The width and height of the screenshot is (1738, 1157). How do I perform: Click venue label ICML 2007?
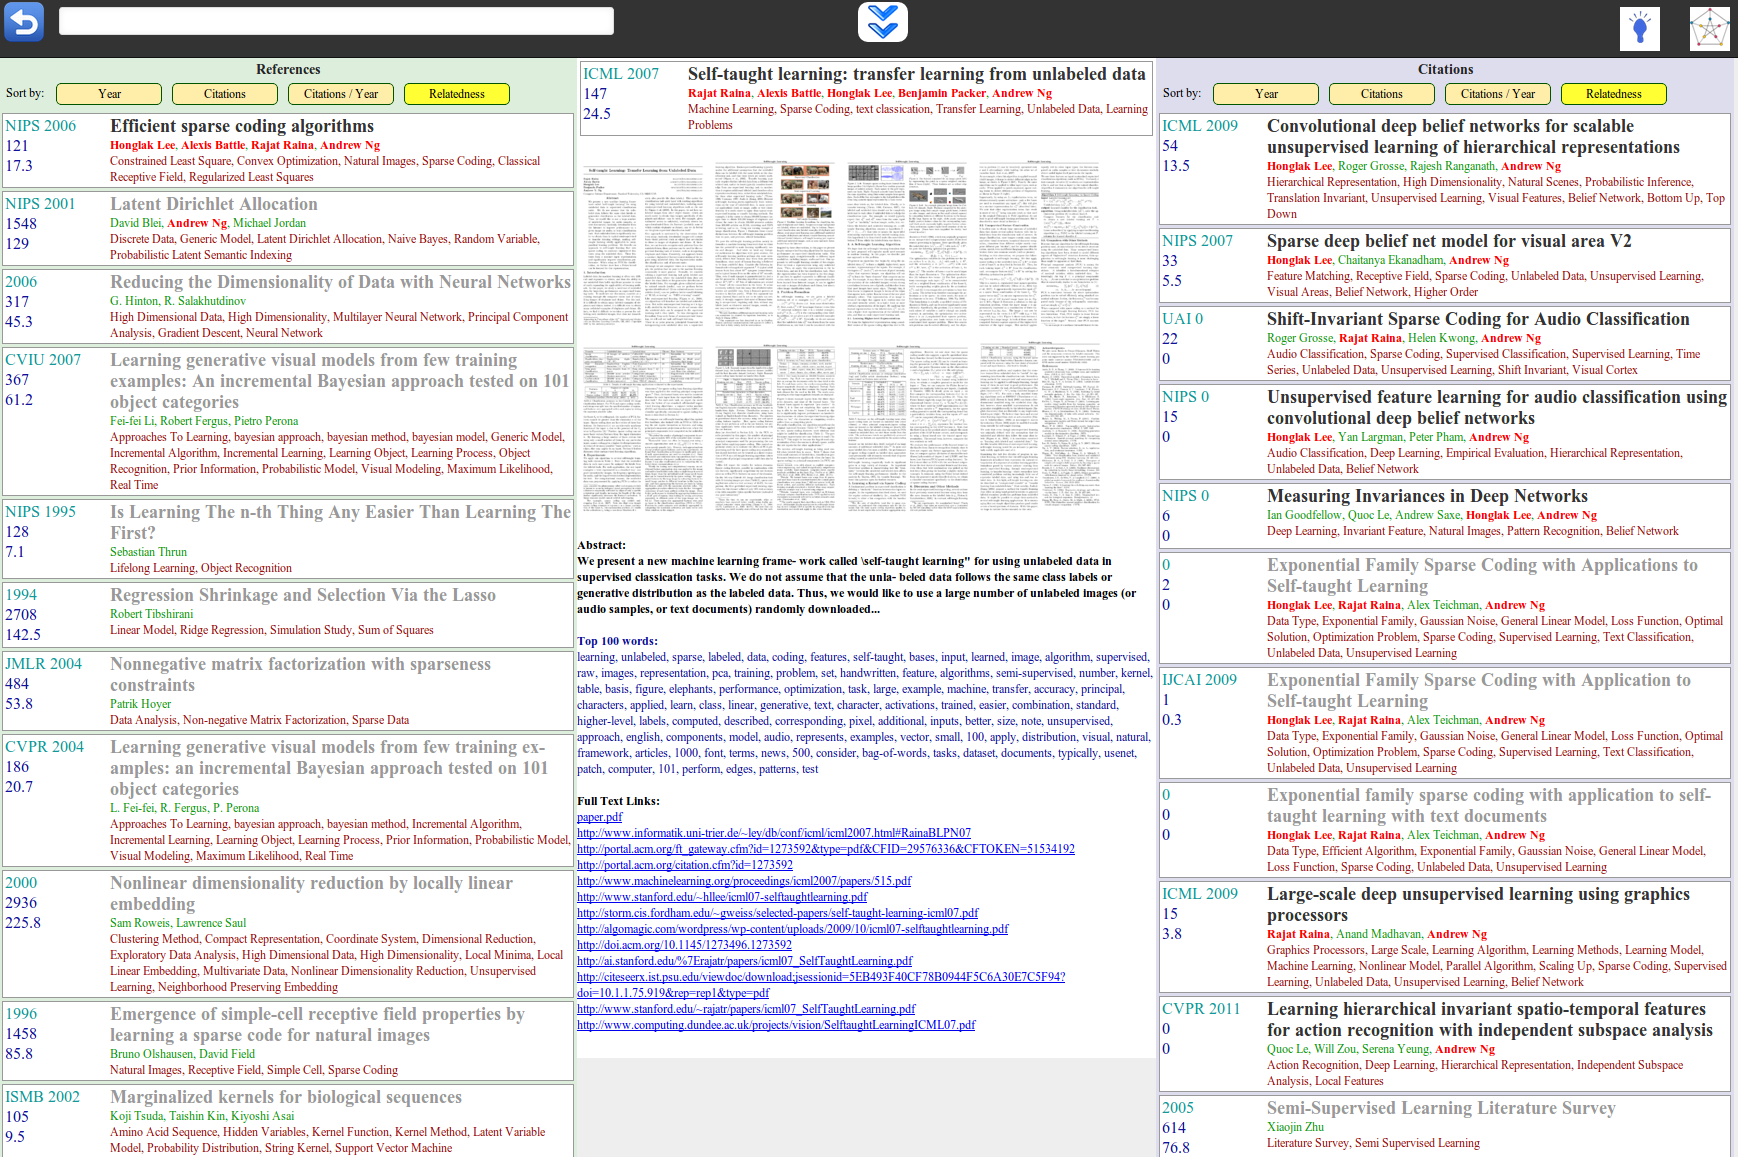(x=621, y=74)
